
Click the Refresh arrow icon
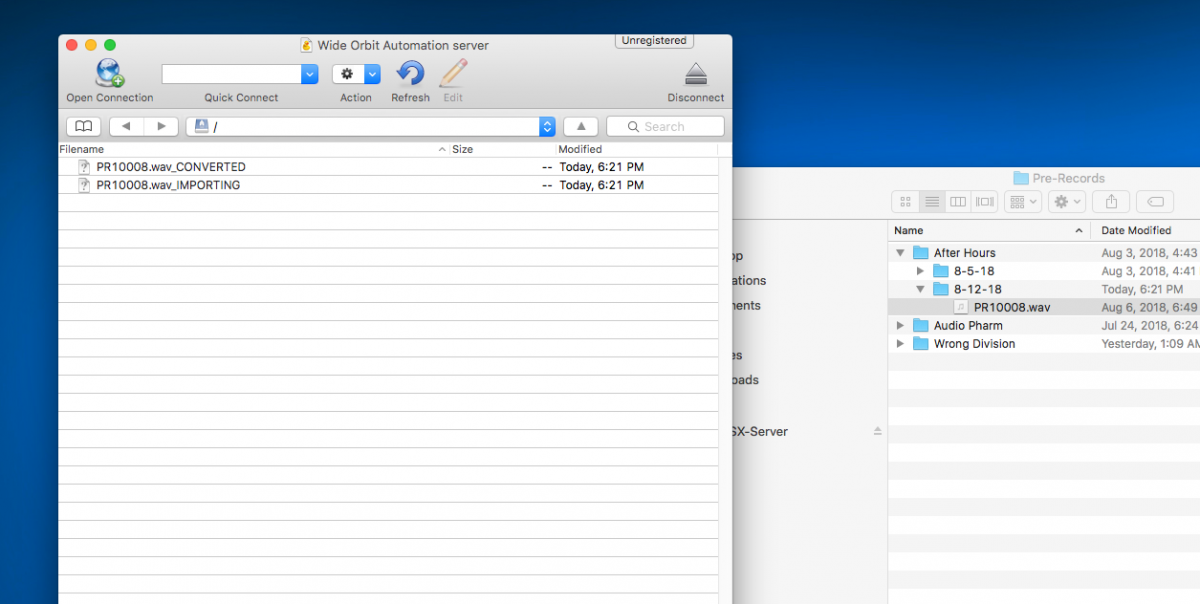point(410,74)
